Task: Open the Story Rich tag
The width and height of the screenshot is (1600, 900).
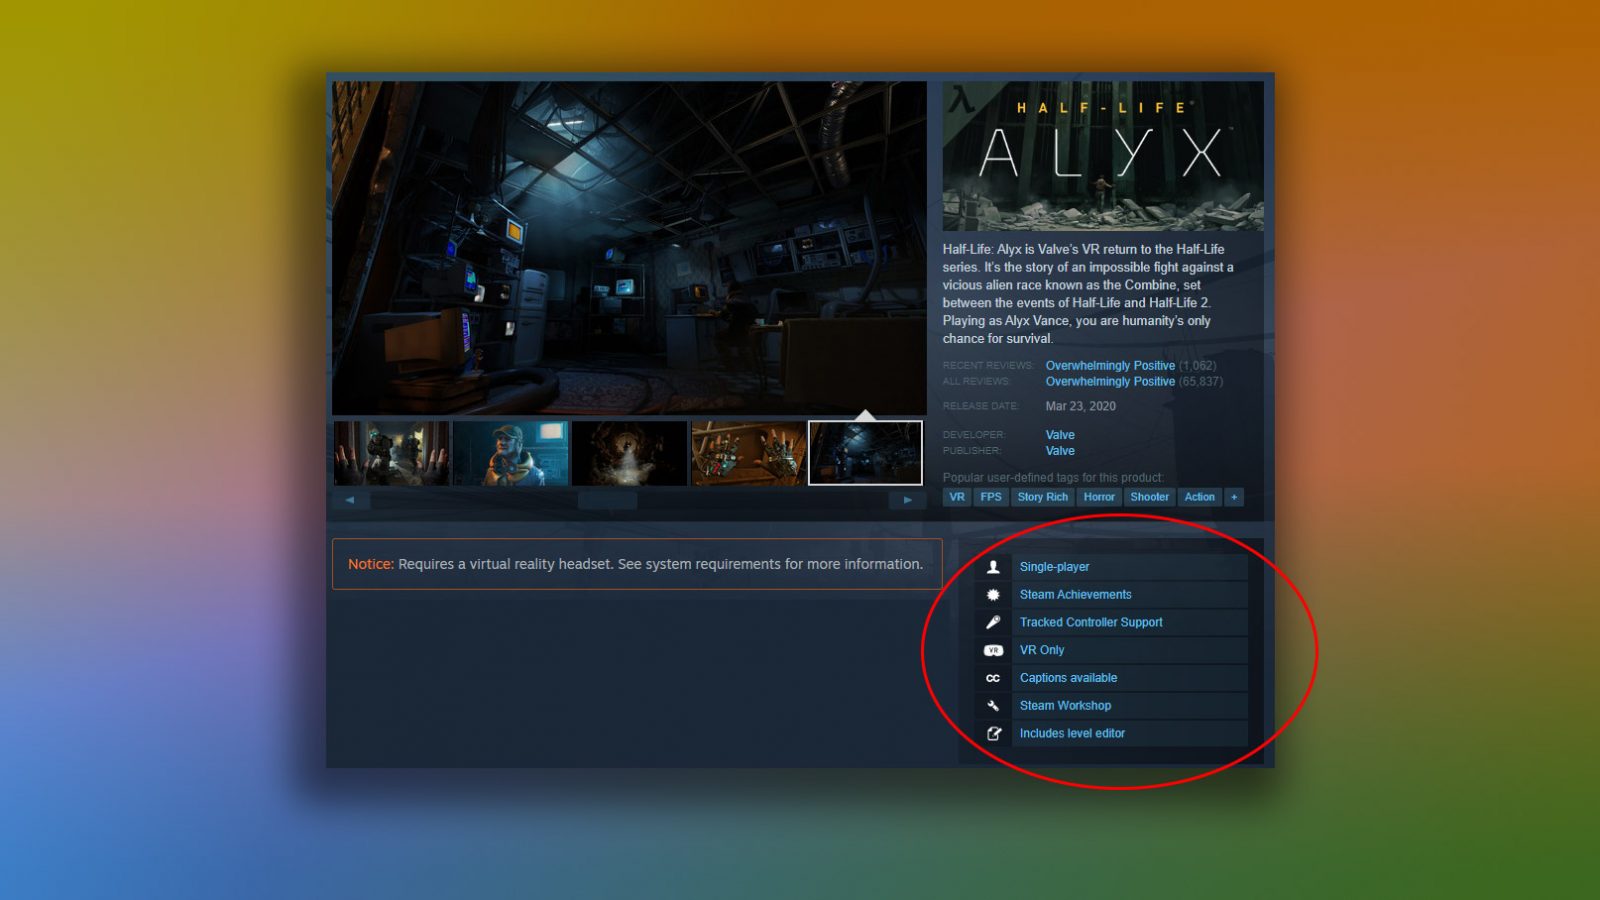Action: 1042,497
